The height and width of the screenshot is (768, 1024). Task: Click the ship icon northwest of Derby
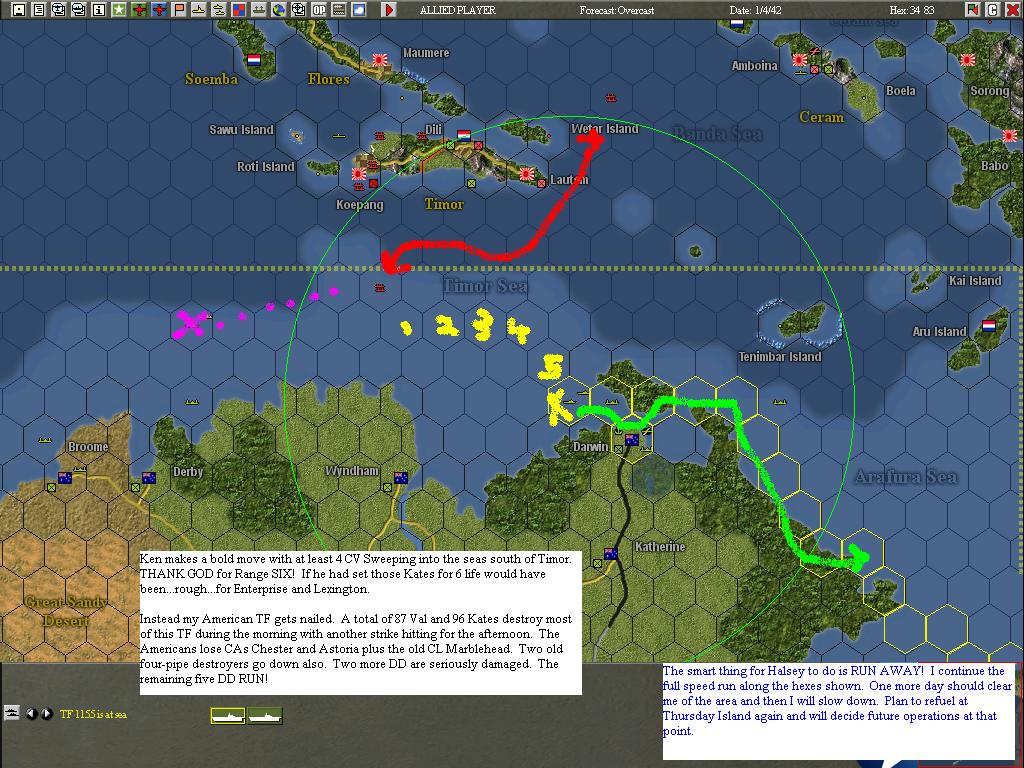click(x=191, y=401)
